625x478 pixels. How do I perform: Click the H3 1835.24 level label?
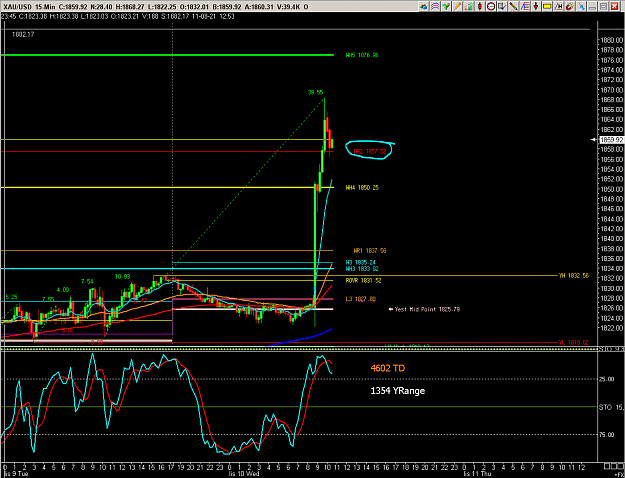tap(361, 262)
